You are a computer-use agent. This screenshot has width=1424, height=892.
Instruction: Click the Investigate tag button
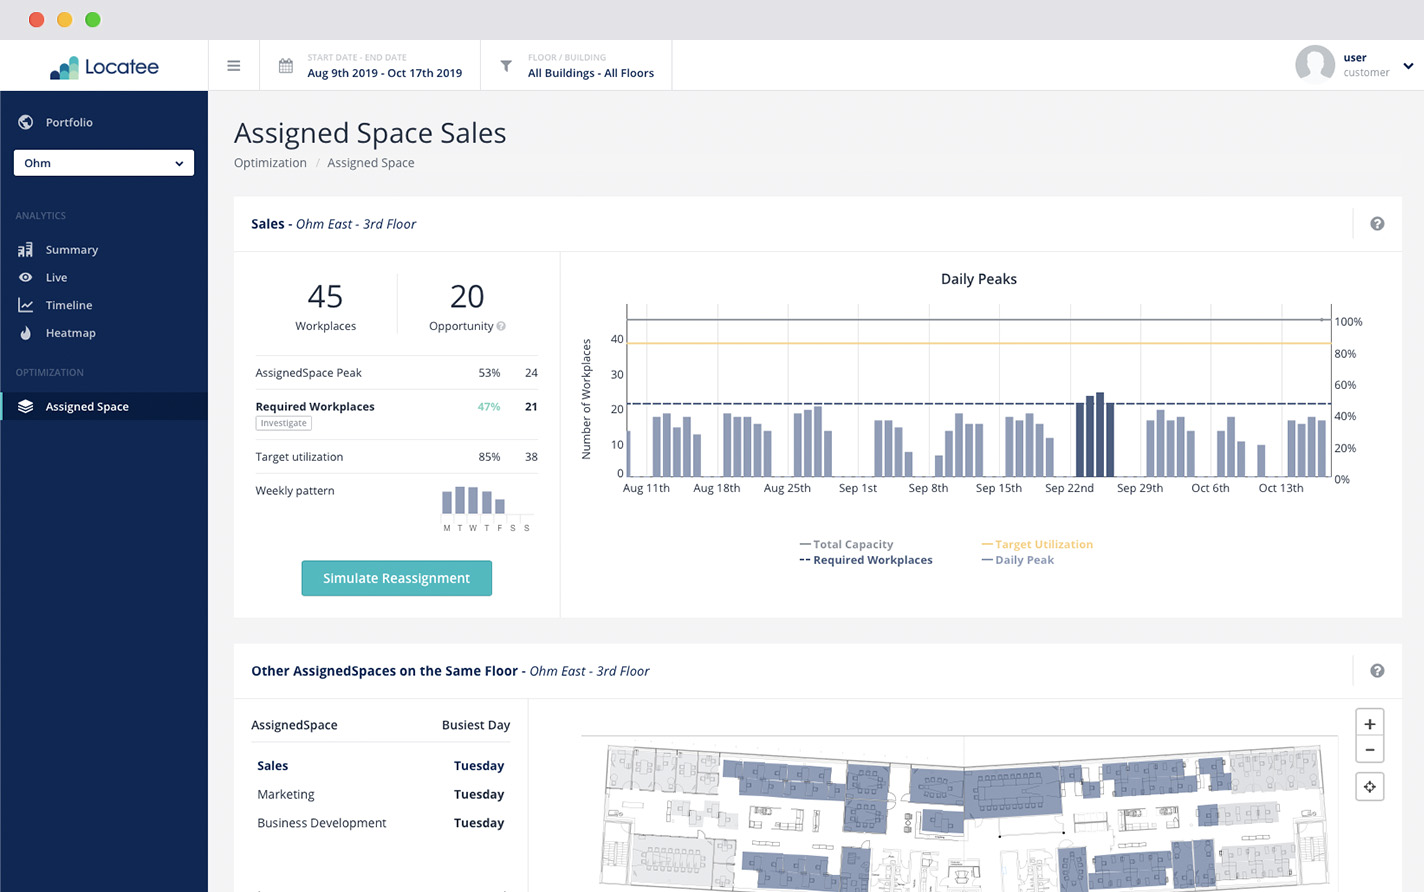284,423
